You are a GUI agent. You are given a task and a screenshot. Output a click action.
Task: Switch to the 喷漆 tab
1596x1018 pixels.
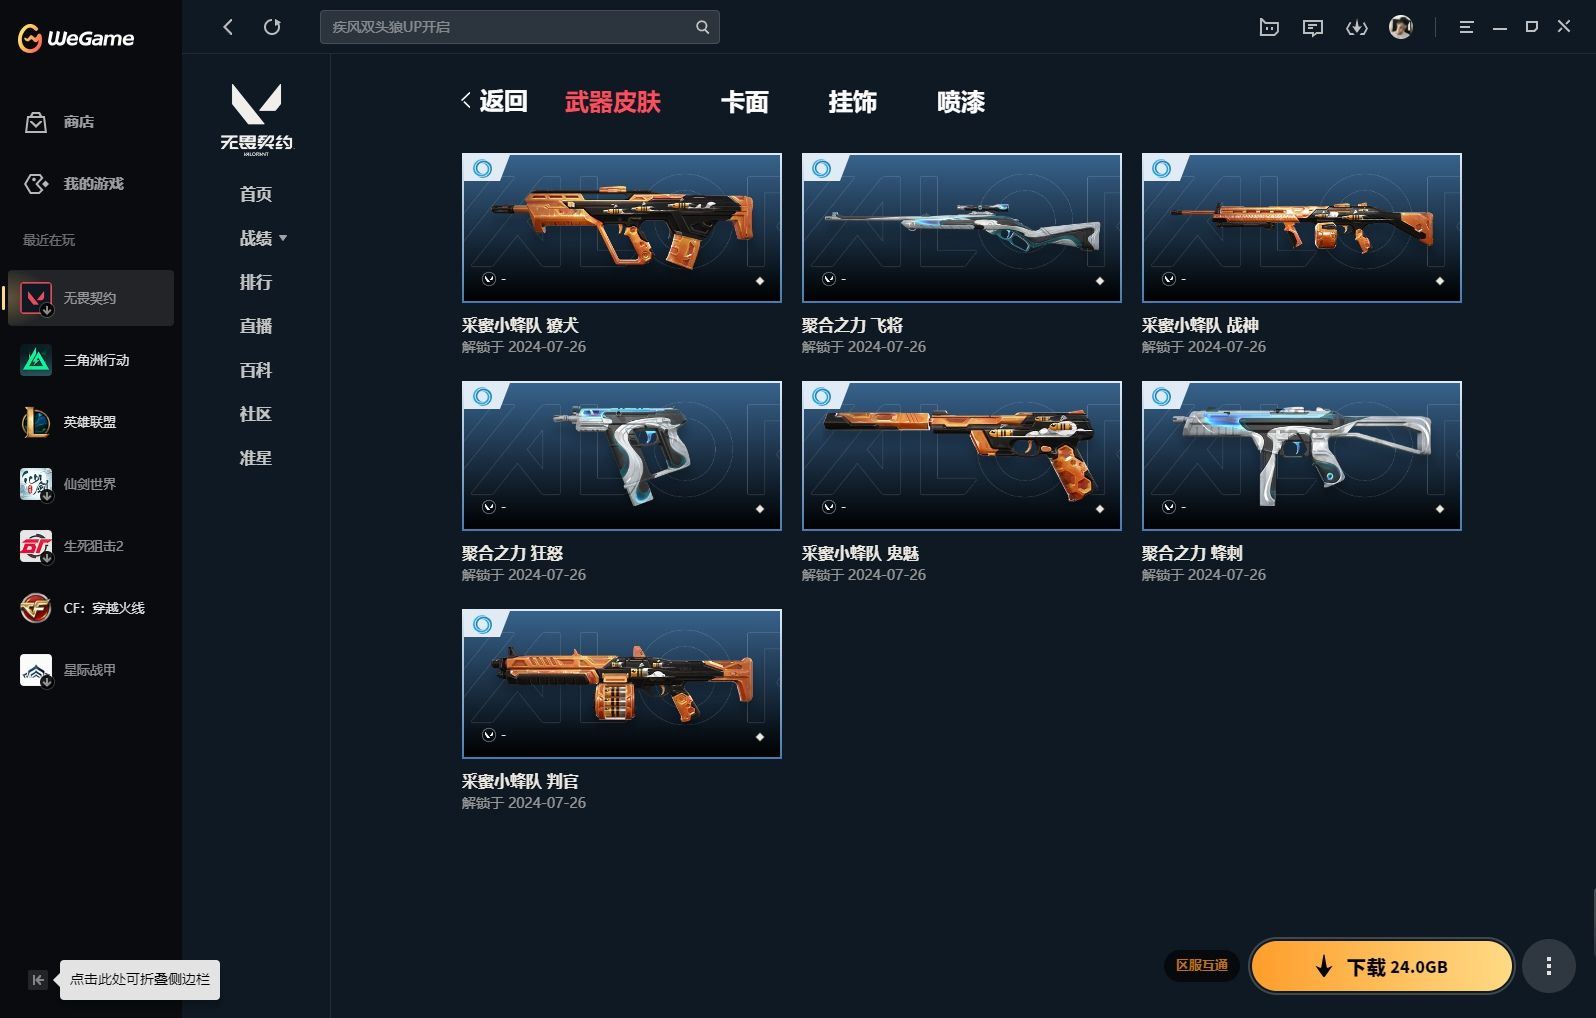point(960,102)
